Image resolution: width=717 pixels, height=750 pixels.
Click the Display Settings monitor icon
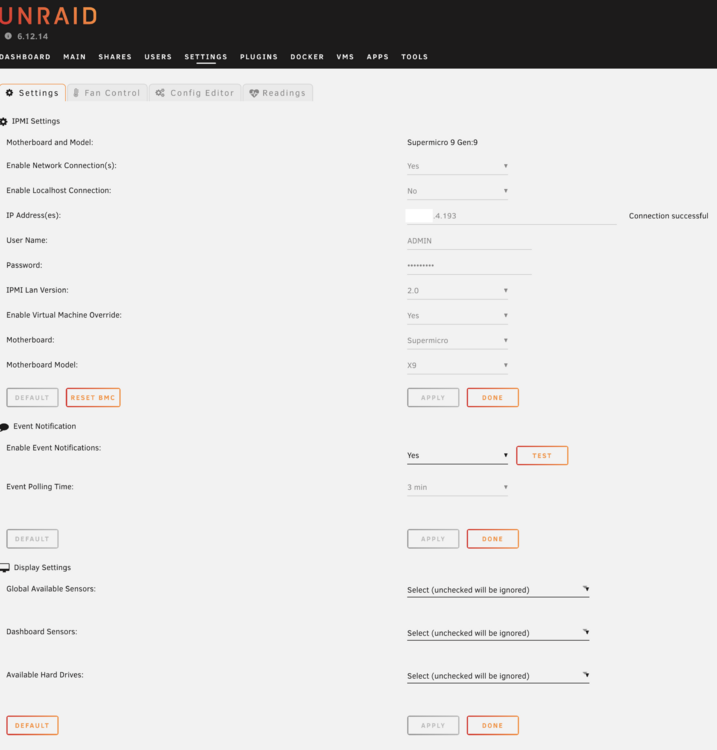coord(5,568)
